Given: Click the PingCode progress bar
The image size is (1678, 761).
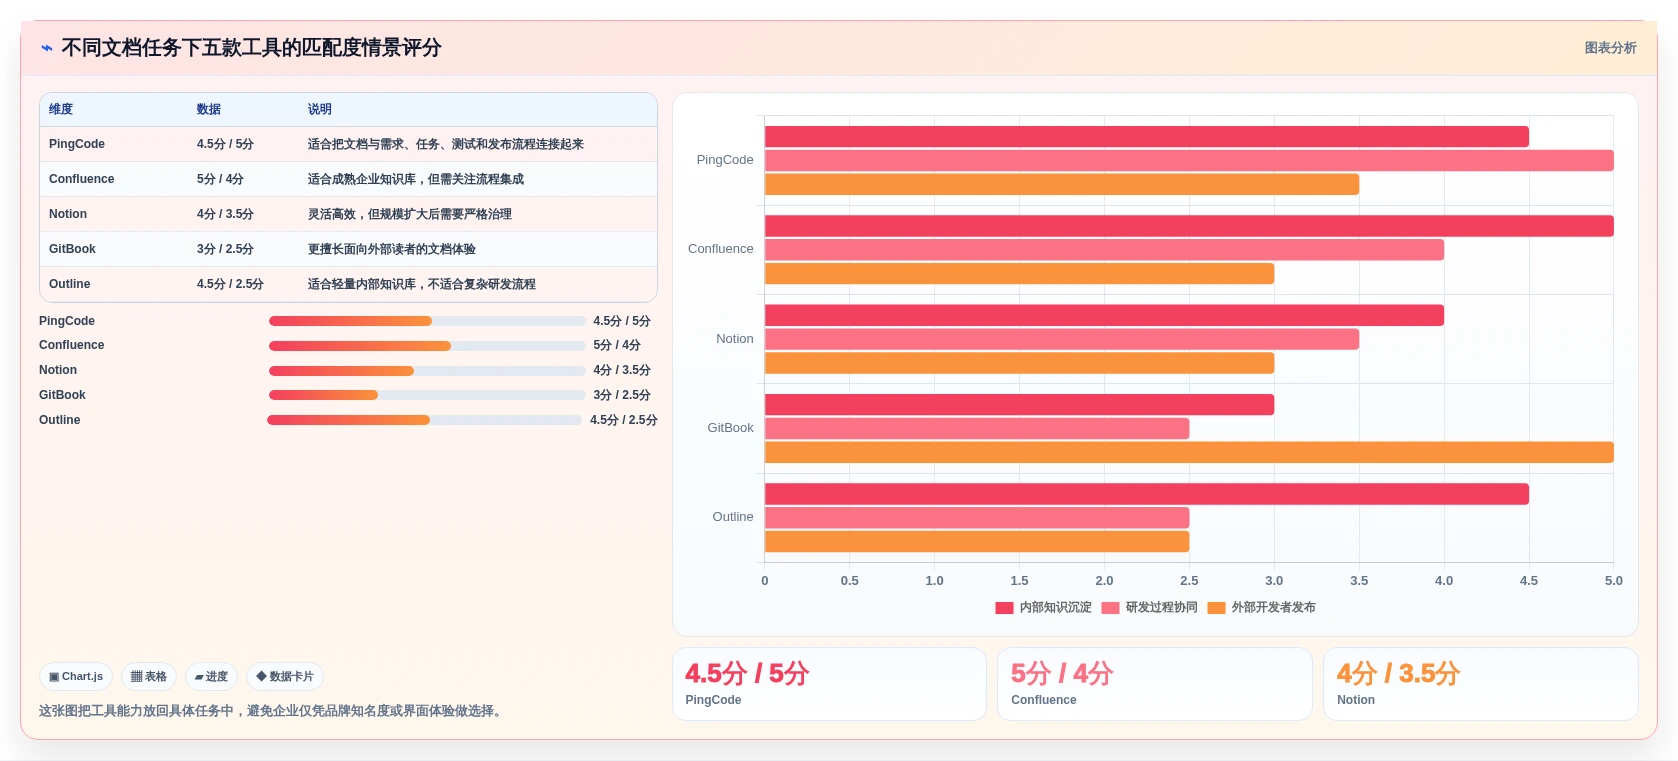Looking at the screenshot, I should pyautogui.click(x=427, y=321).
